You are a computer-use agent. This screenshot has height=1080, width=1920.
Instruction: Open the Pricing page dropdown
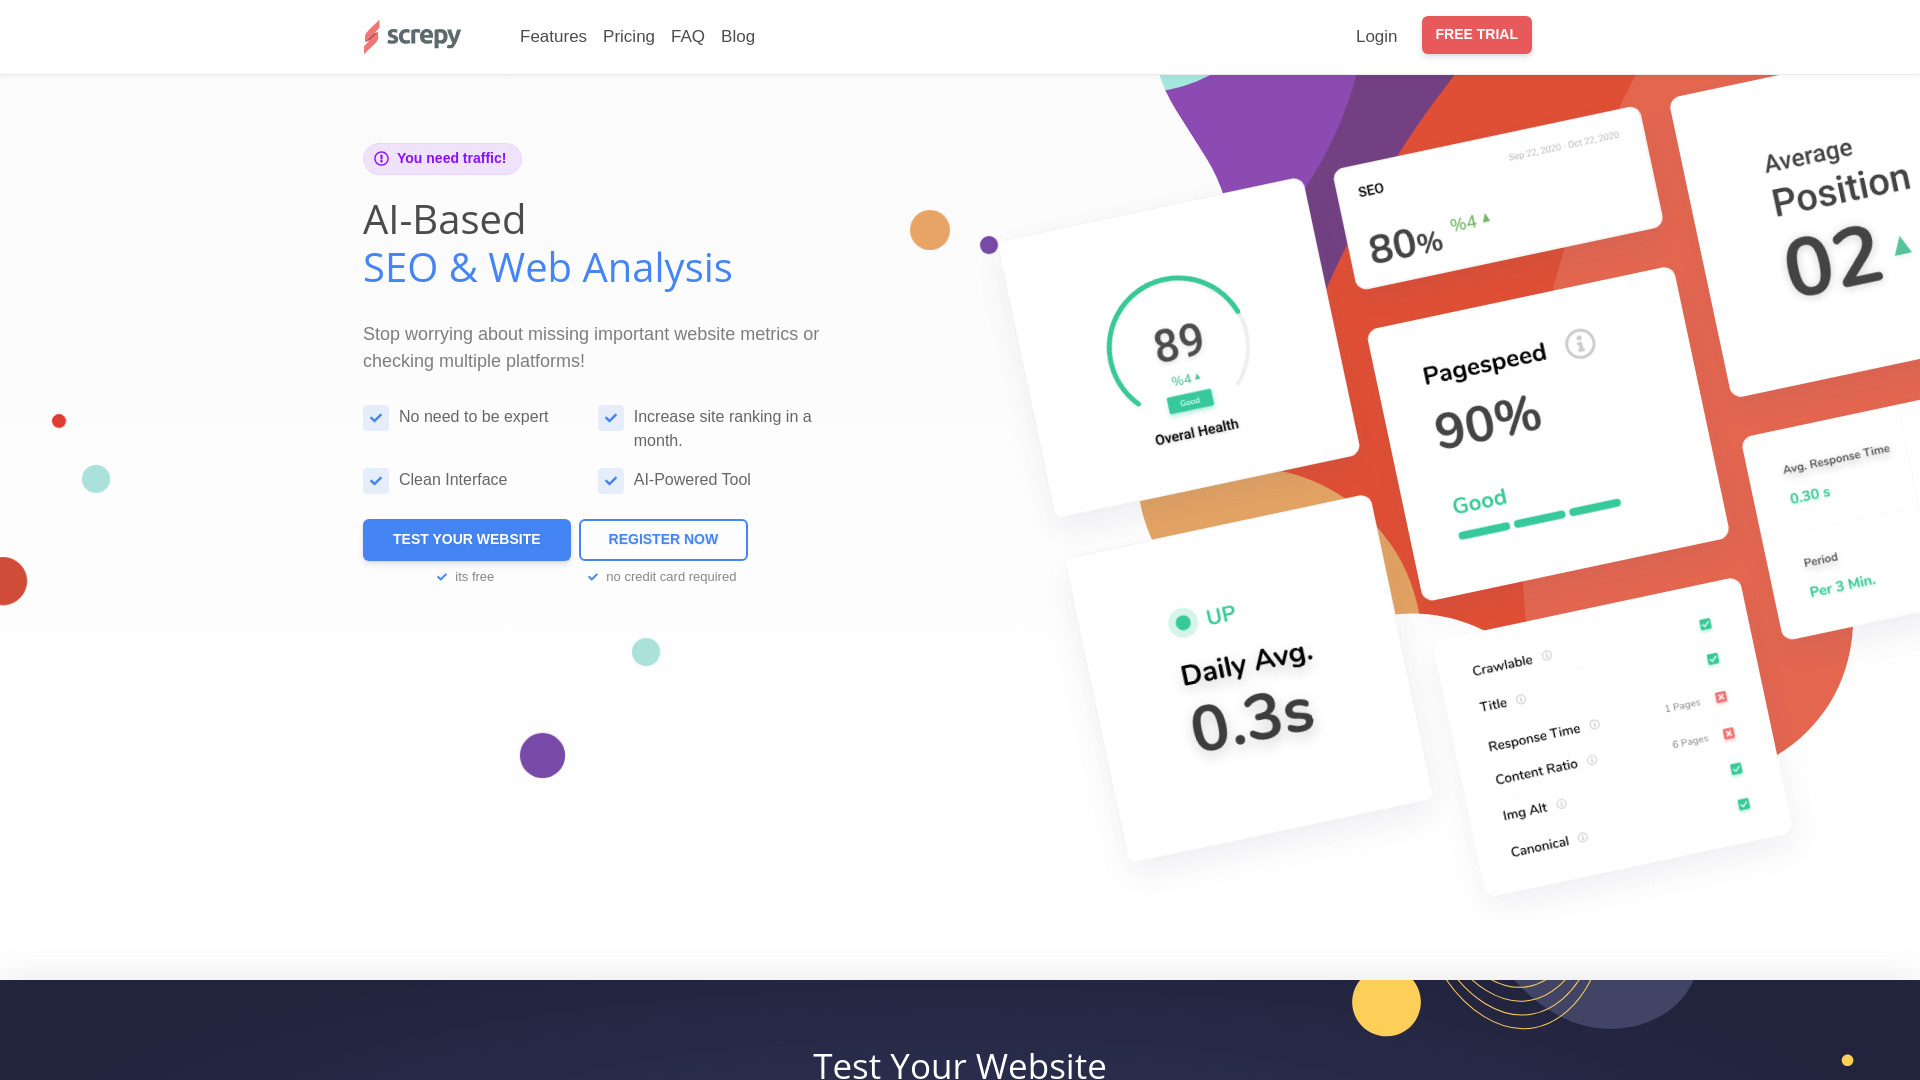628,36
